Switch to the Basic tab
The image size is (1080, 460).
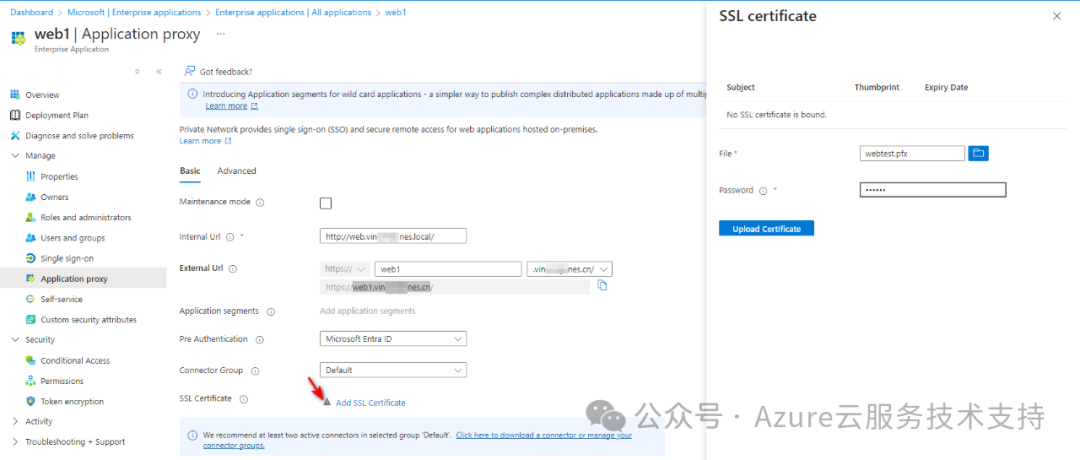point(190,171)
